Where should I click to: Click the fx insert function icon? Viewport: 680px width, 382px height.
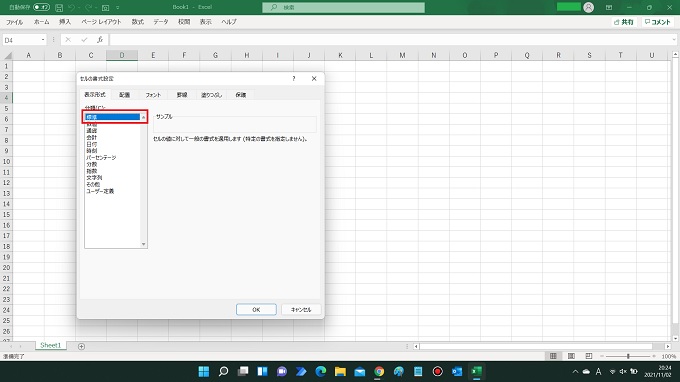100,40
